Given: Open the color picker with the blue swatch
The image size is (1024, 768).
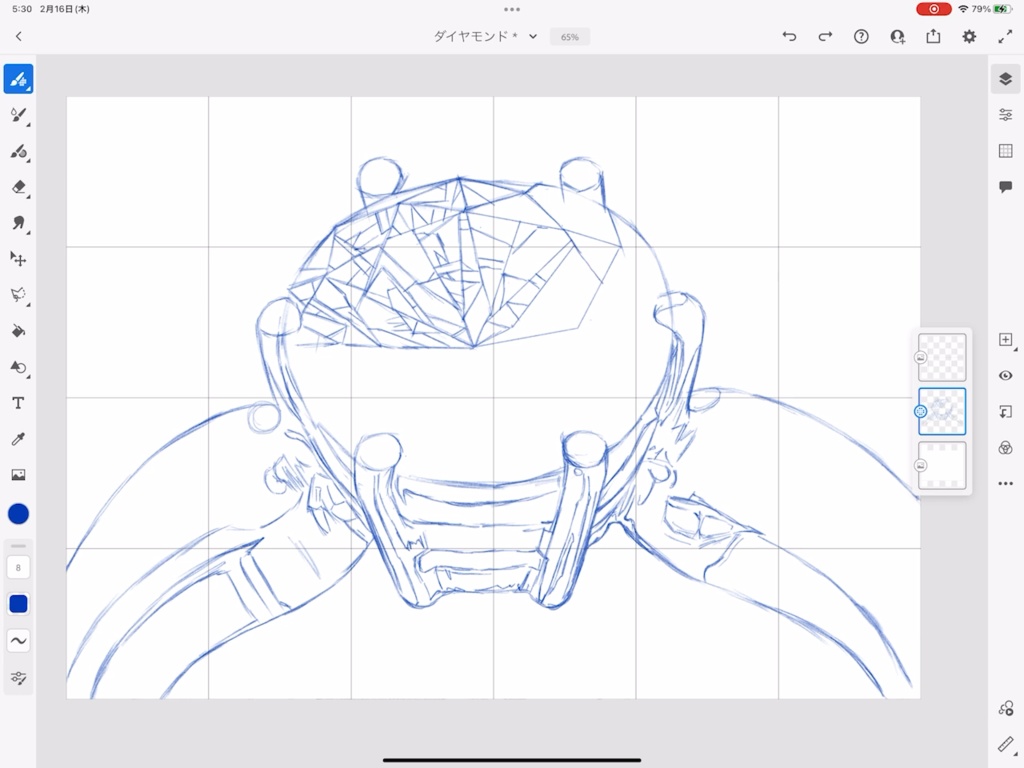Looking at the screenshot, I should click(18, 514).
